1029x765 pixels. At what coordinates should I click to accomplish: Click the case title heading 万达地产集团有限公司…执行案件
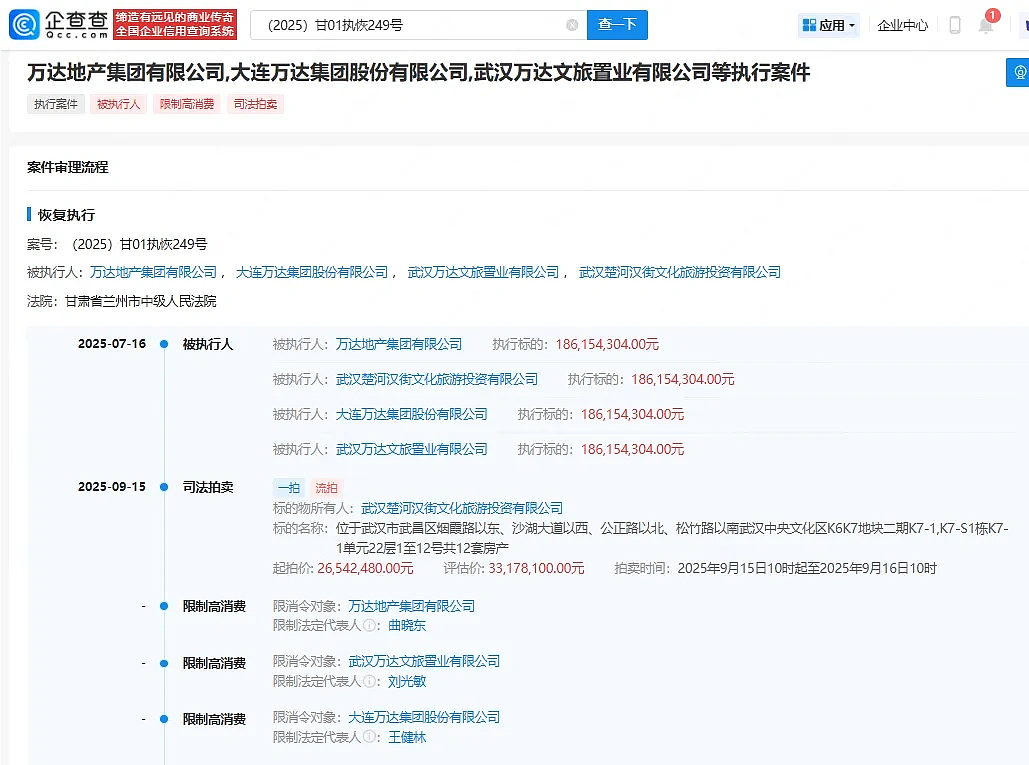419,72
